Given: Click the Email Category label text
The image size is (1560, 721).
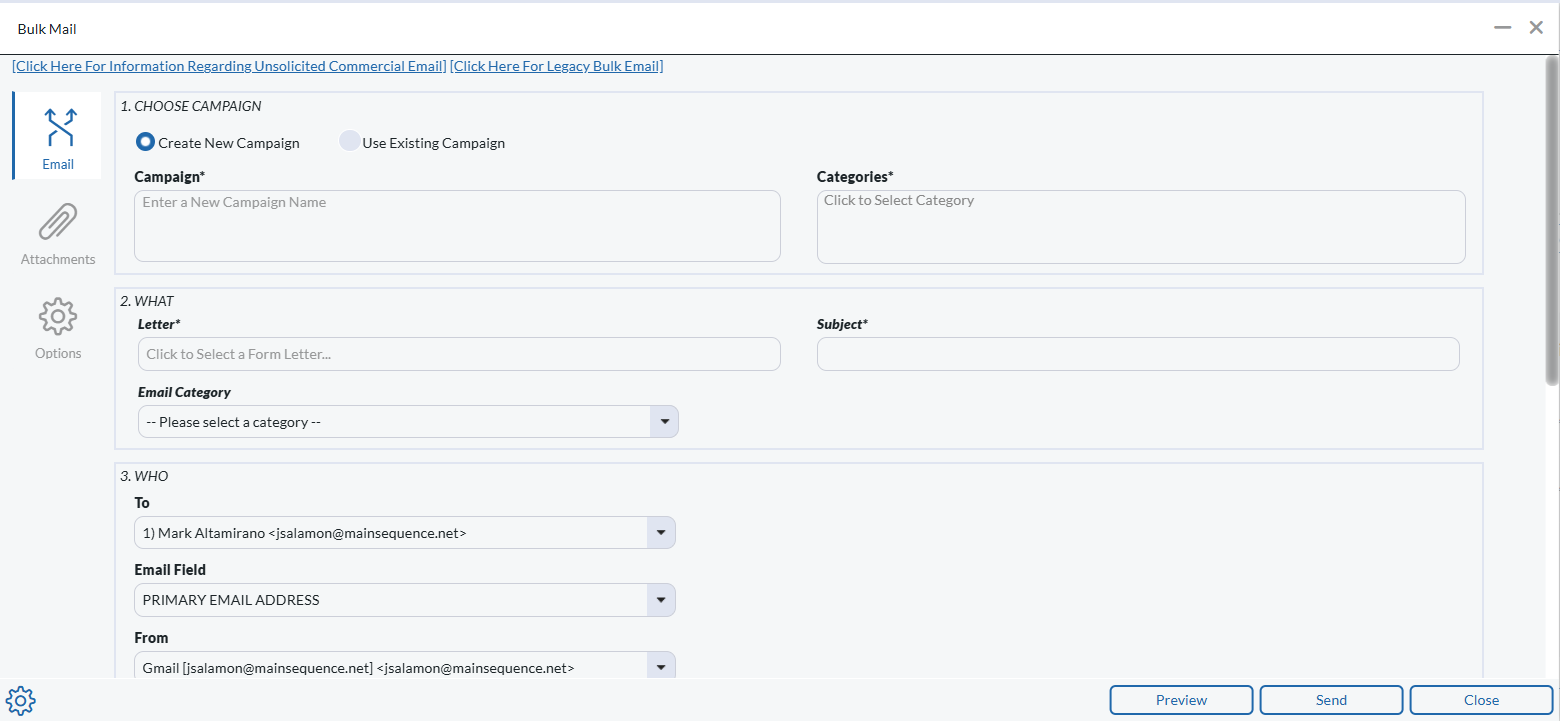Looking at the screenshot, I should pyautogui.click(x=184, y=392).
